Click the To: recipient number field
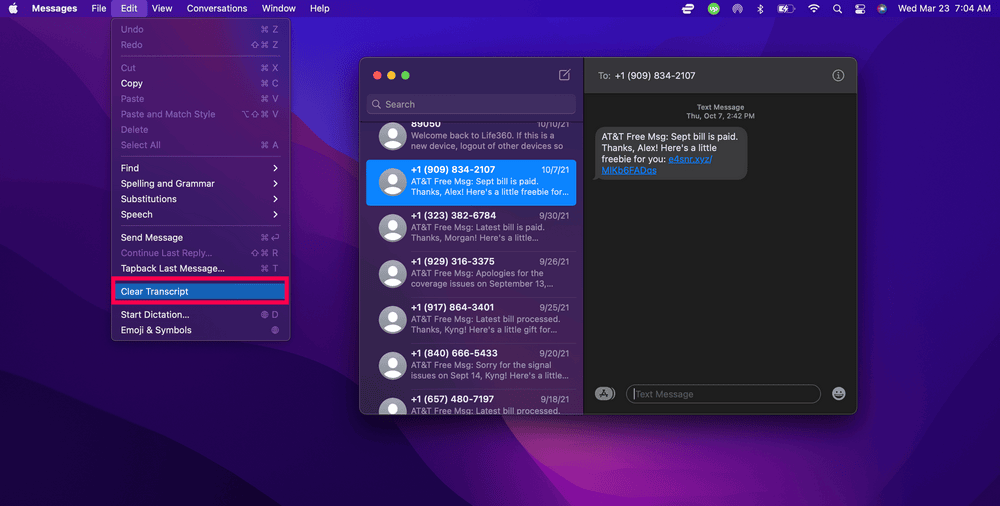1000x506 pixels. [655, 75]
